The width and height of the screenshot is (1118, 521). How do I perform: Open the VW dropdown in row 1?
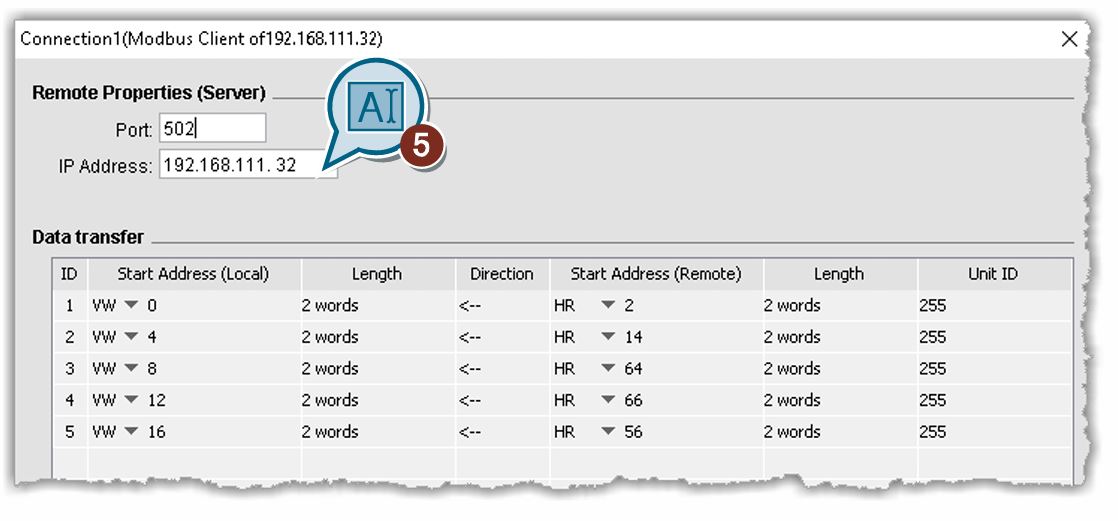click(131, 305)
